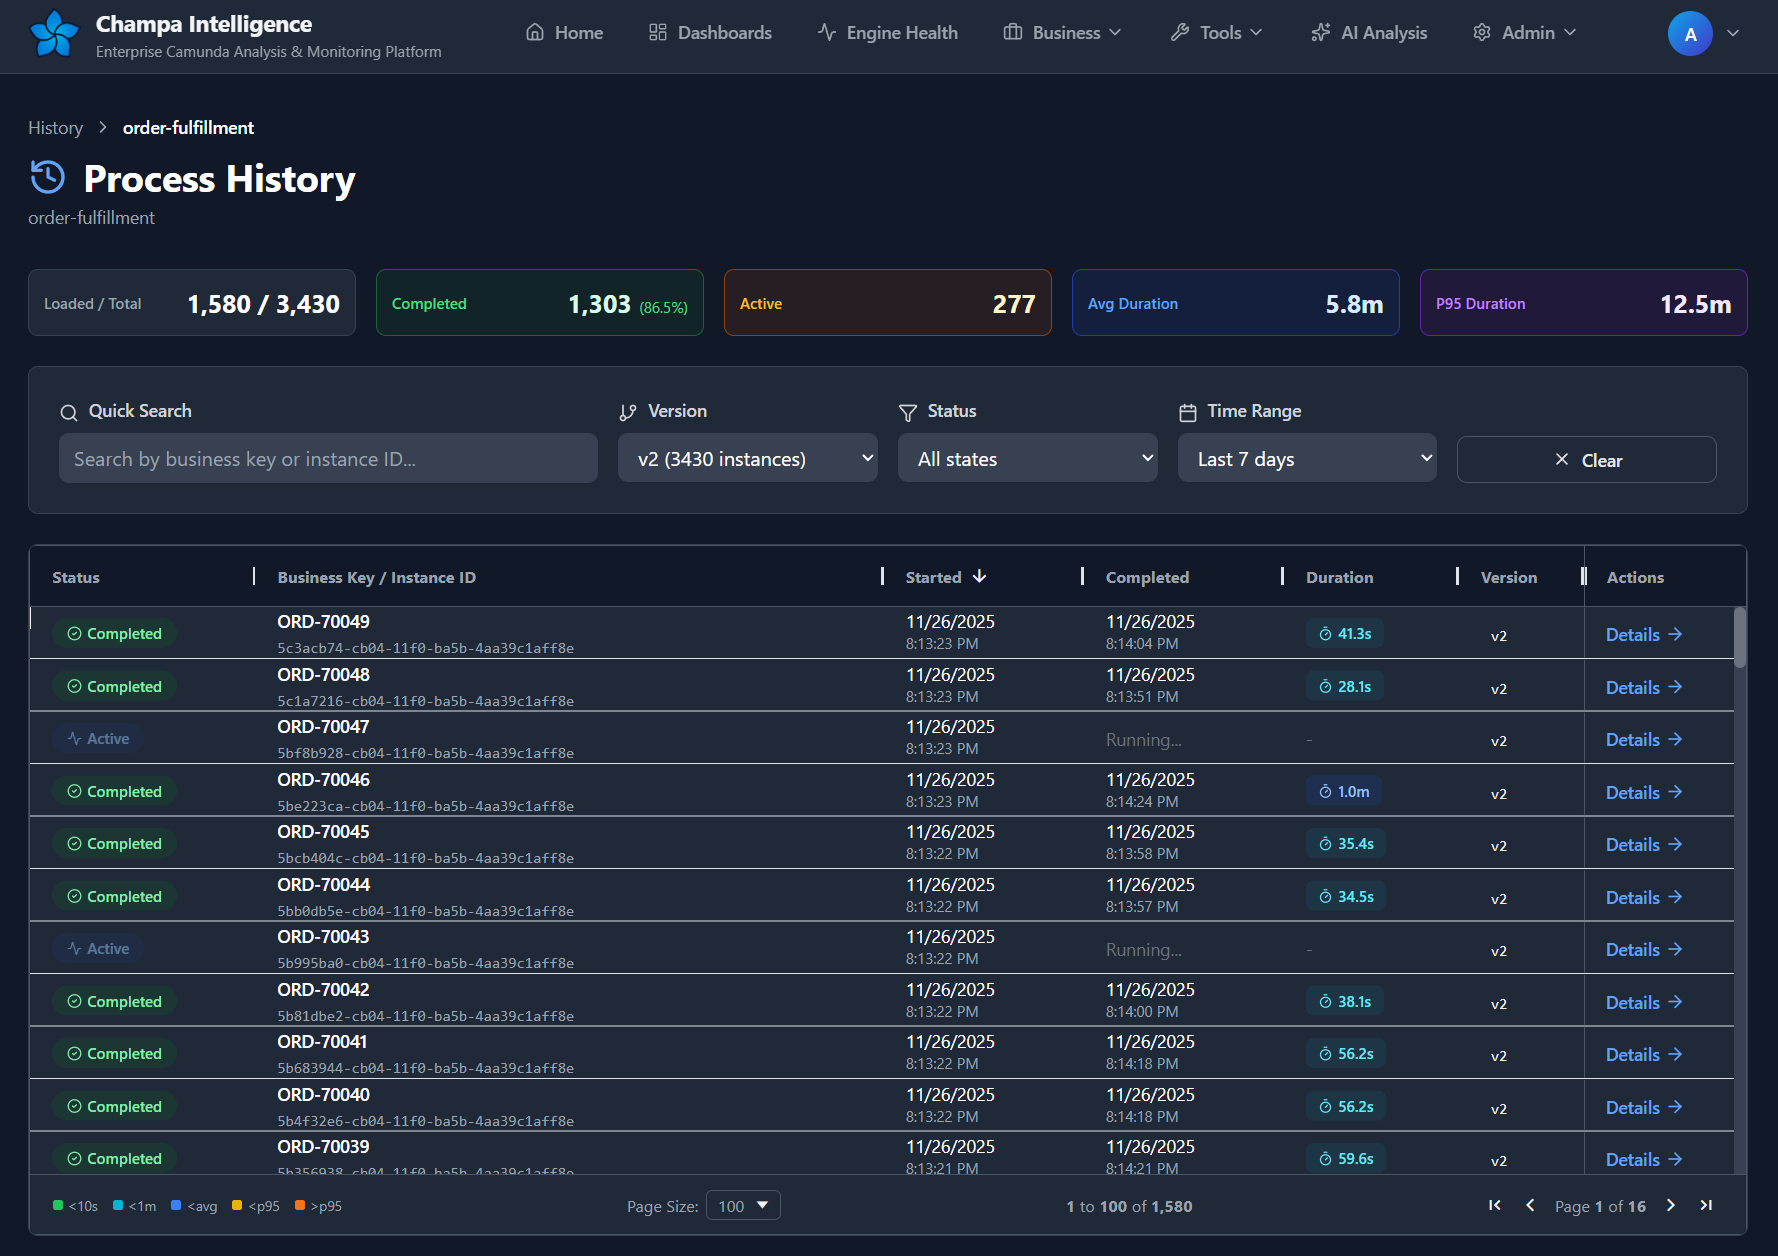Open Details for ORD-70049

[1643, 635]
